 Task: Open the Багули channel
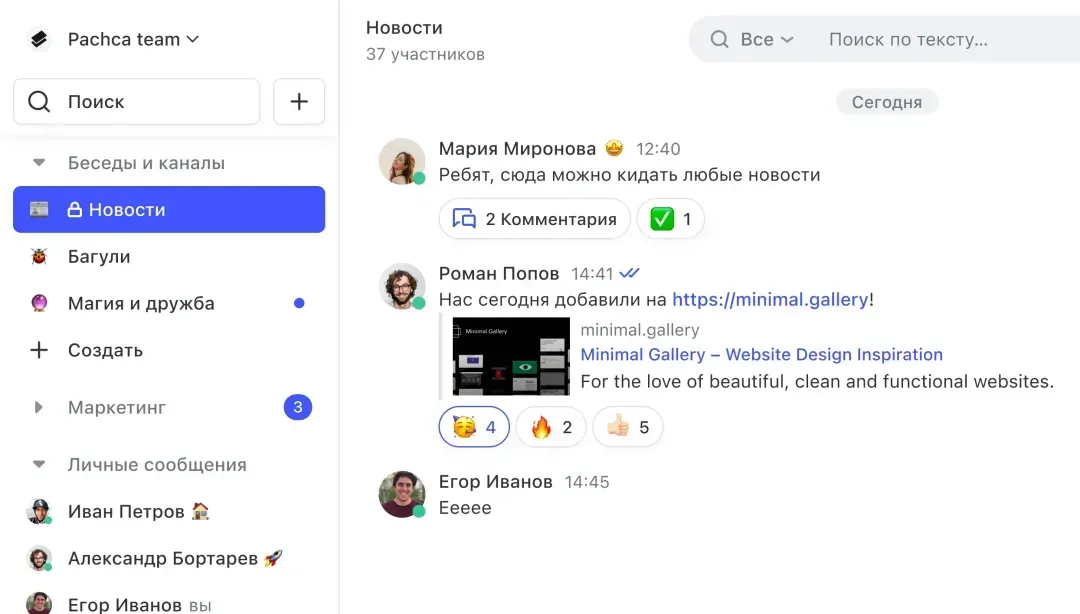pyautogui.click(x=99, y=257)
